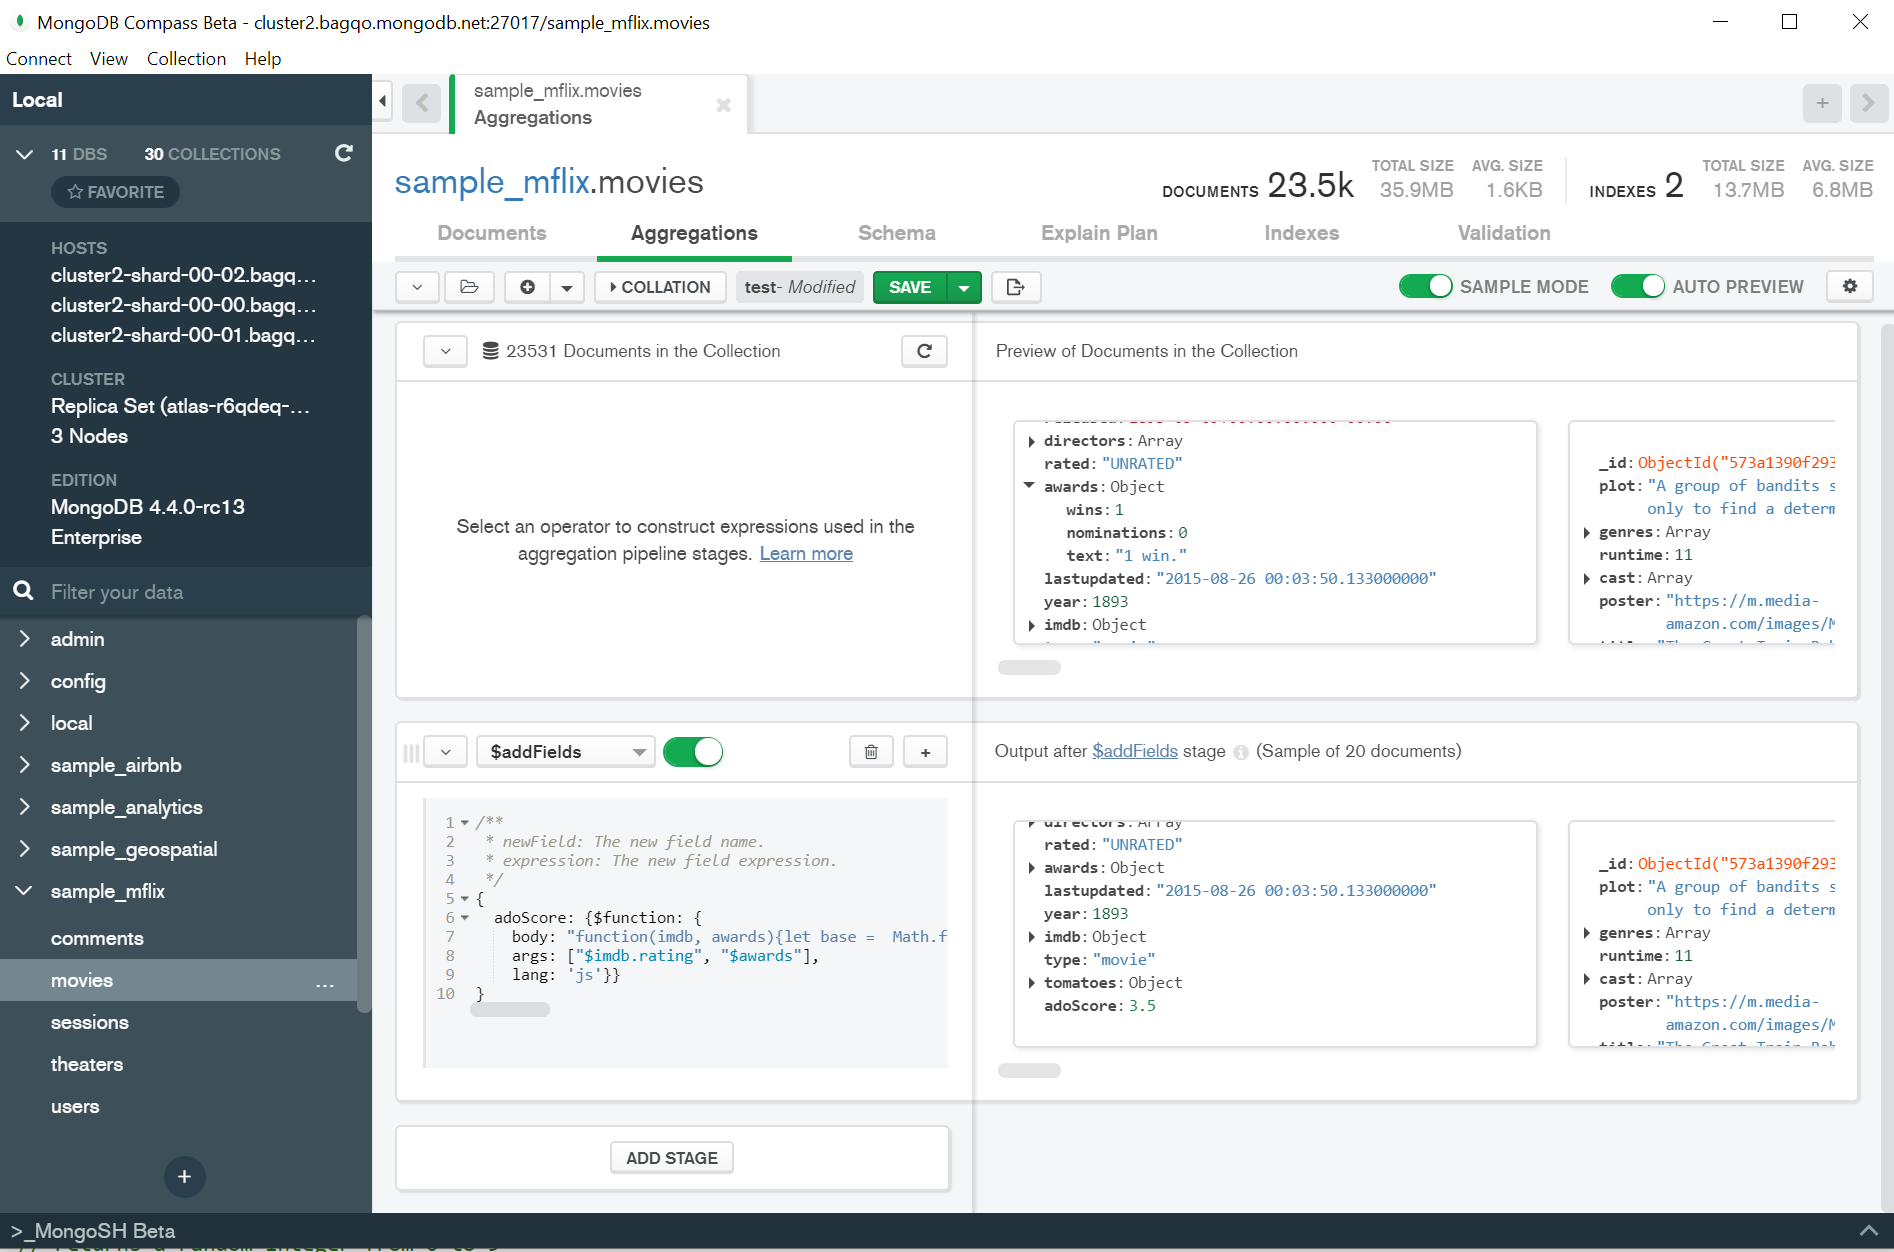The height and width of the screenshot is (1252, 1894).
Task: Create a new pipeline with the plus circle icon
Action: point(527,287)
